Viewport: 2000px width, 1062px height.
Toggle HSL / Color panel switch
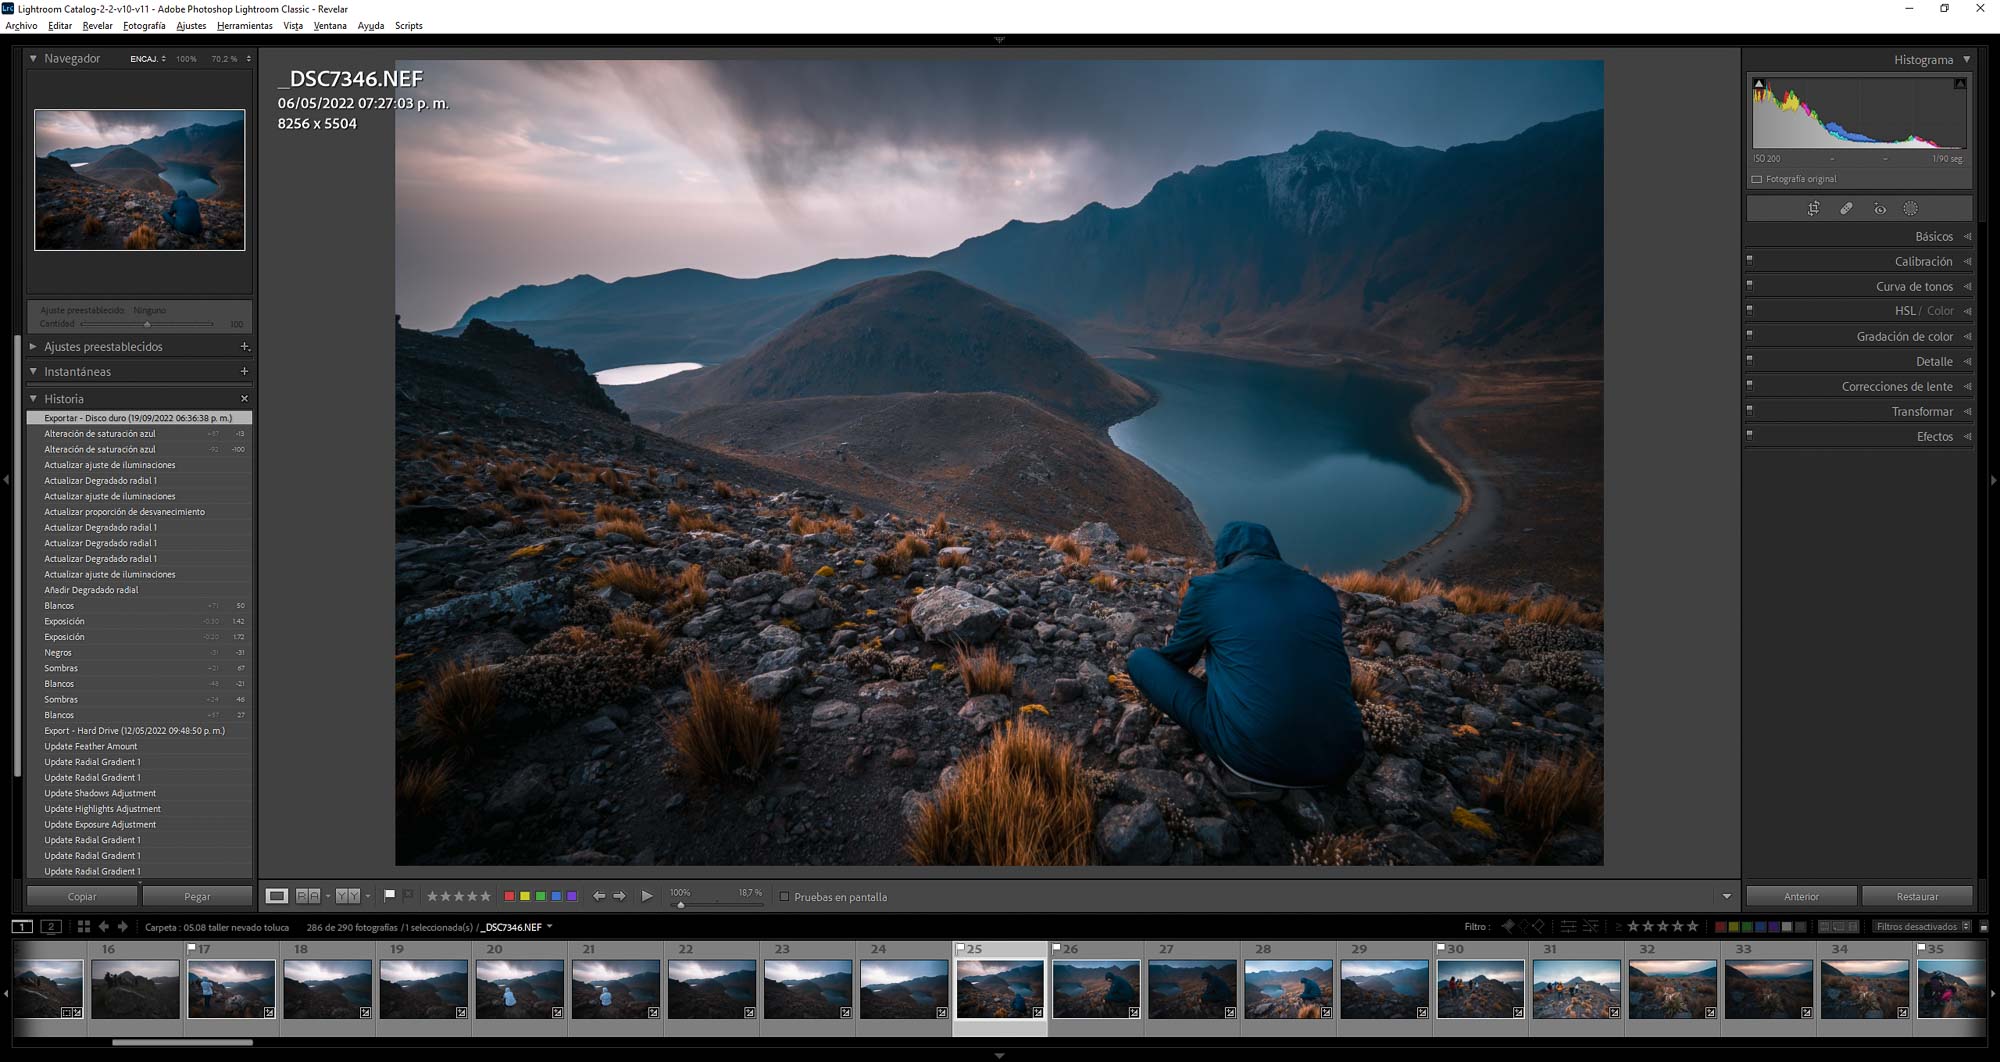point(1750,309)
